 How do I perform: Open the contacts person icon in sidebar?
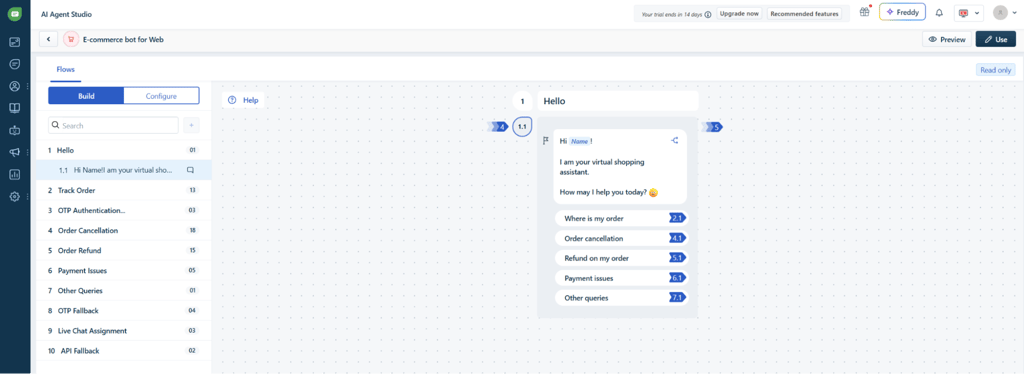pyautogui.click(x=14, y=86)
